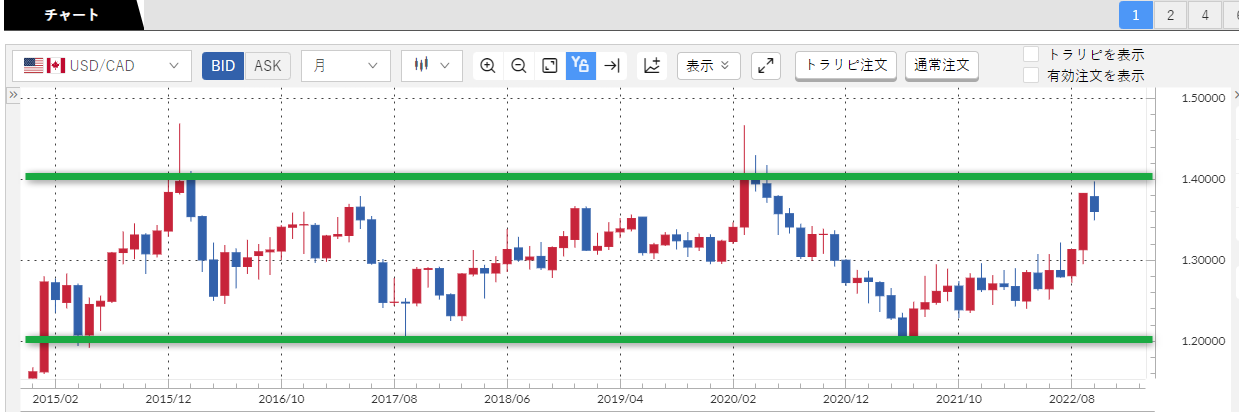The image size is (1239, 412).
Task: Switch the price to BID
Action: point(223,66)
